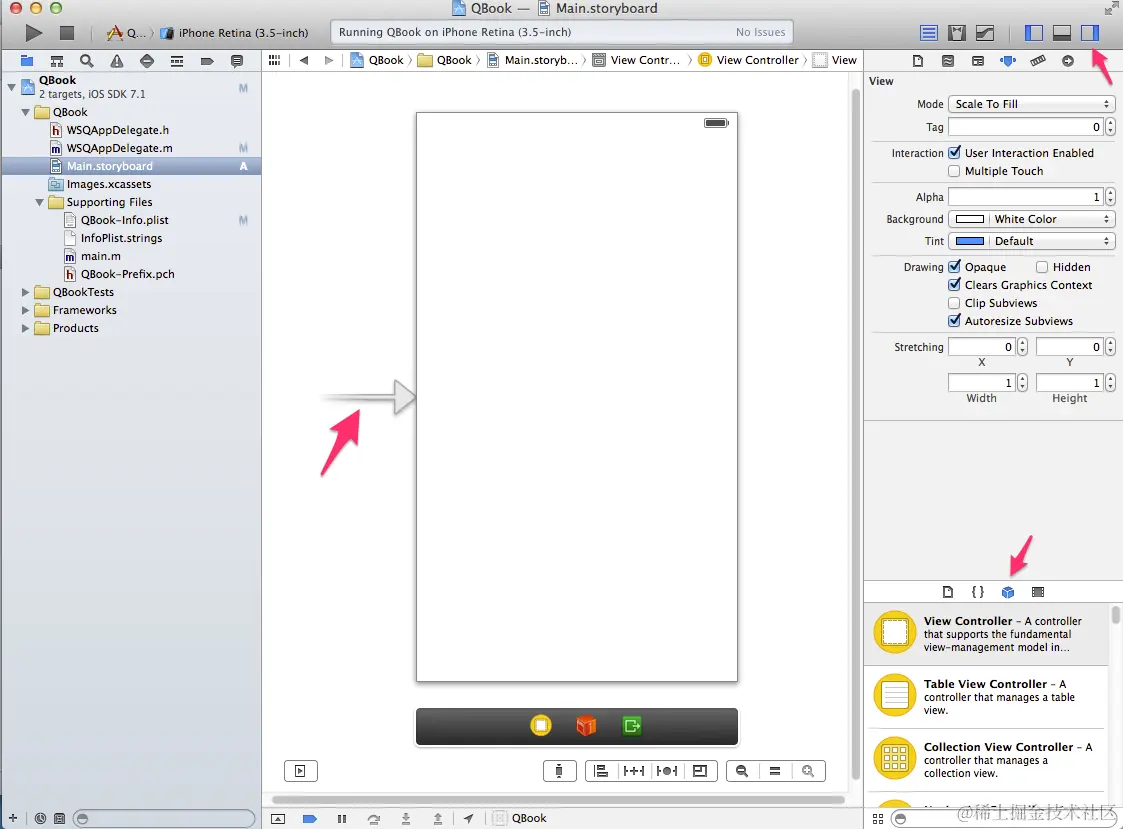Open the Test navigator icon
The width and height of the screenshot is (1123, 829).
point(147,61)
